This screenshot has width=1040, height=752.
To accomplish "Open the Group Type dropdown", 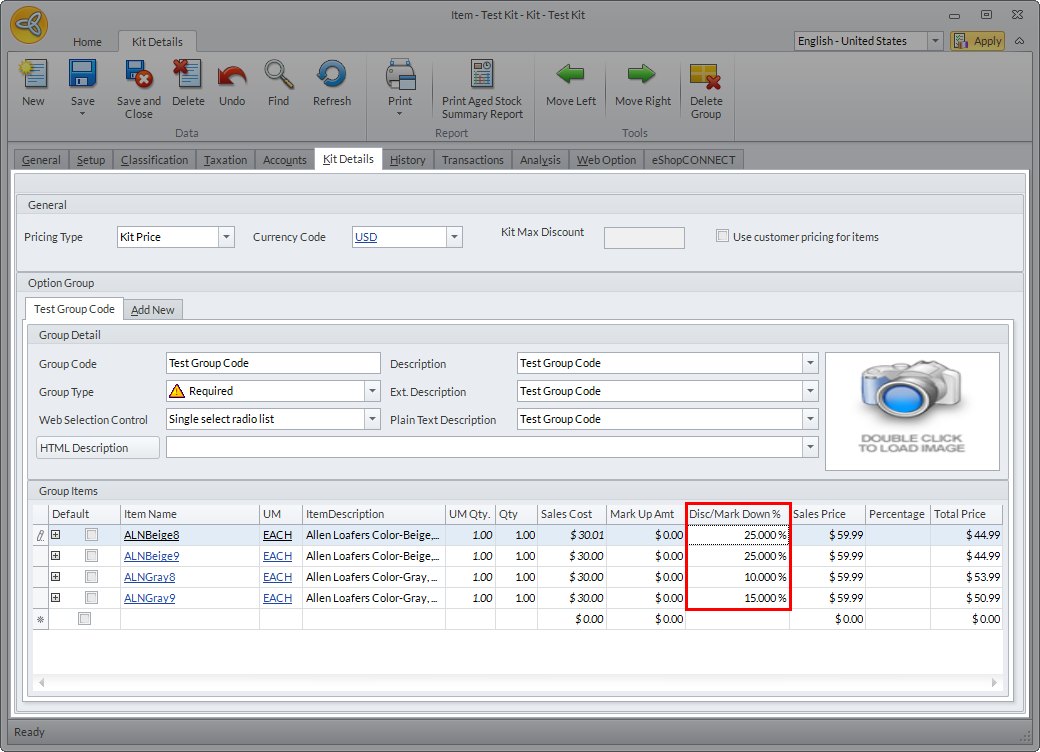I will point(372,391).
